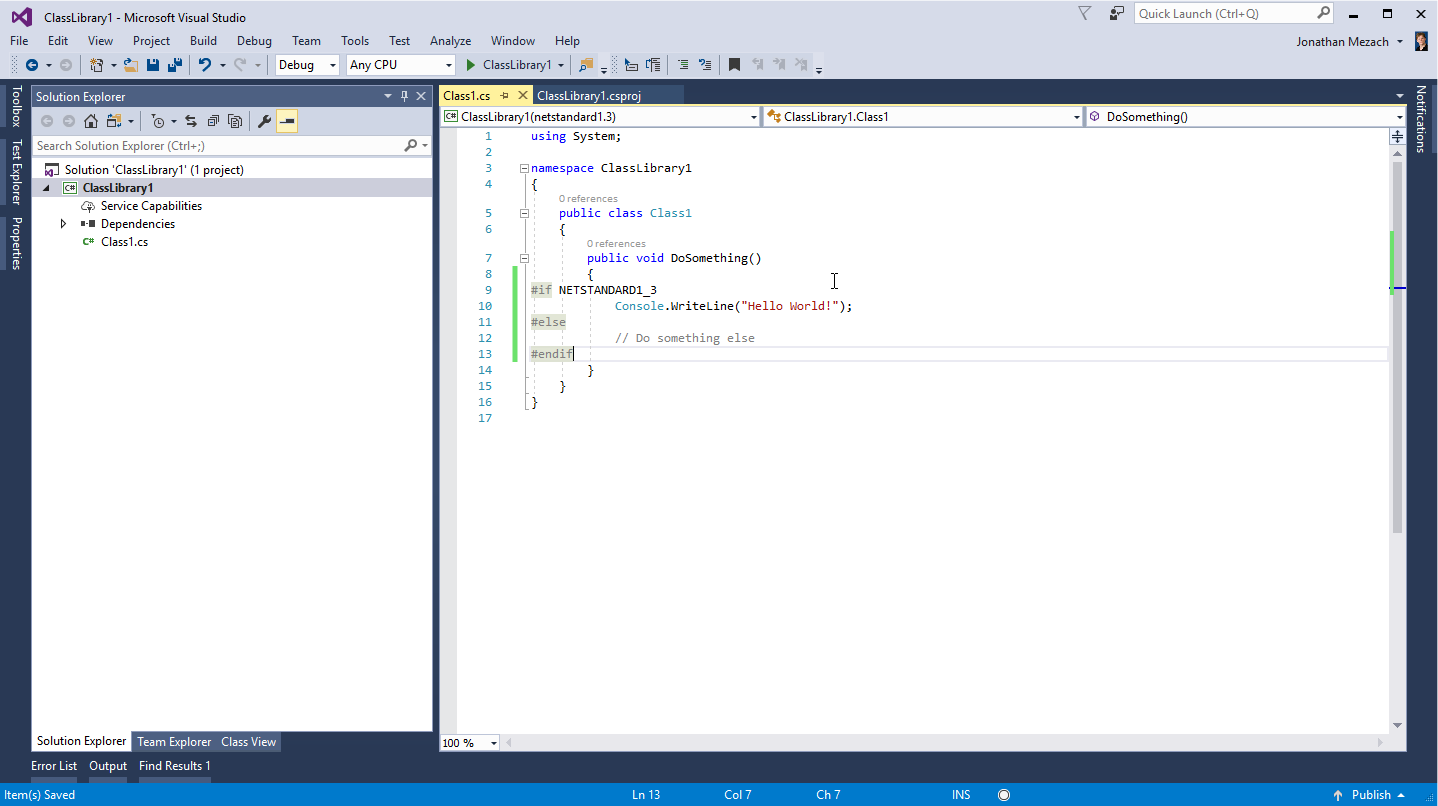This screenshot has height=806, width=1438.
Task: Switch to the ClassLibrary1.csproj tab
Action: pyautogui.click(x=588, y=96)
